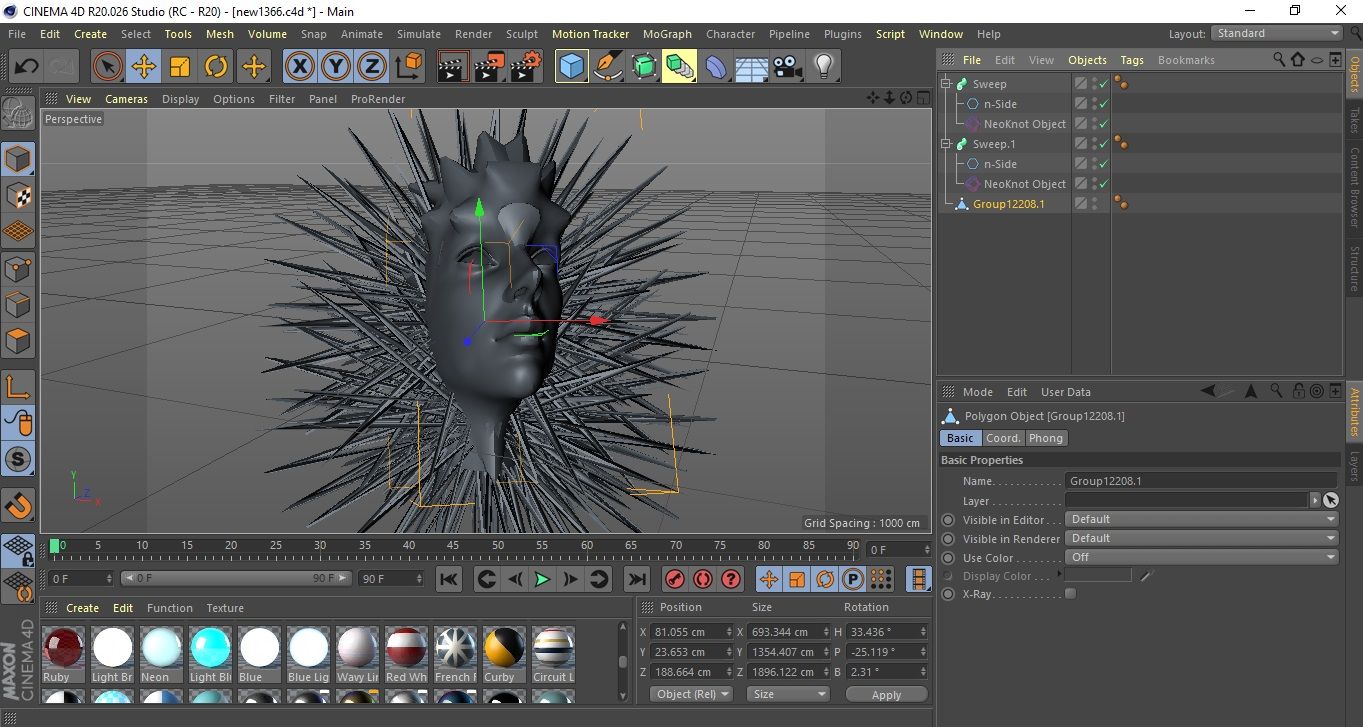
Task: Open the Bend deformer icon
Action: [x=716, y=67]
